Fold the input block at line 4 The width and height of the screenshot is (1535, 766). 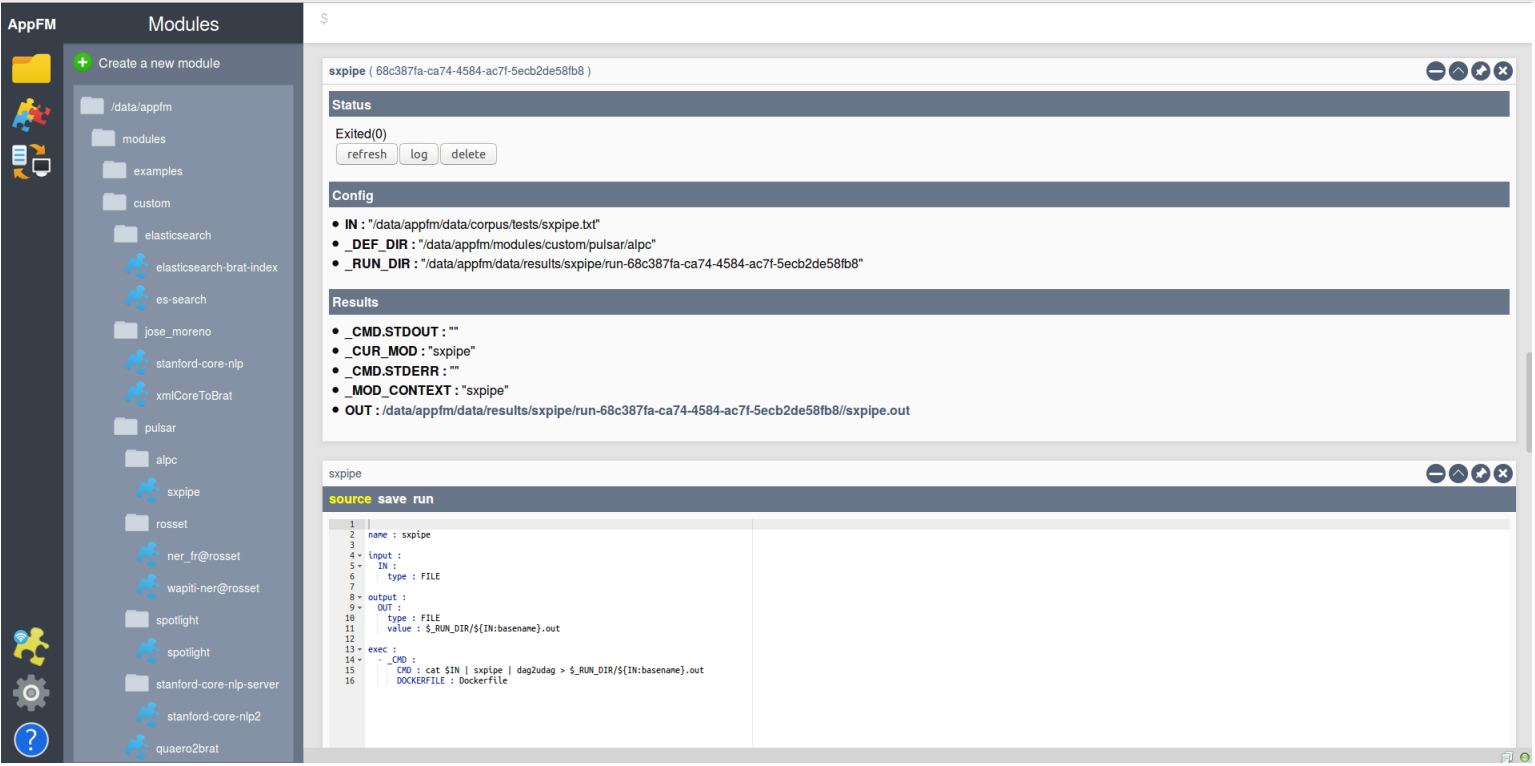coord(359,555)
